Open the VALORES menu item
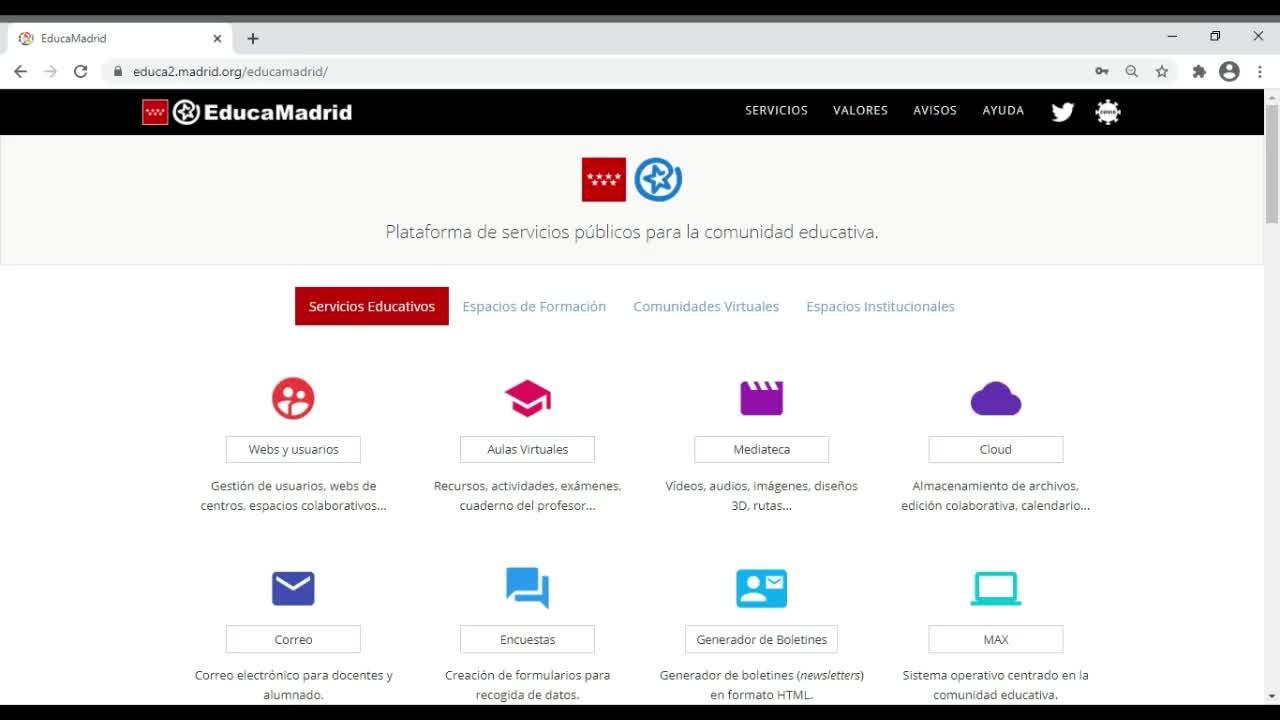This screenshot has width=1280, height=720. (x=860, y=111)
